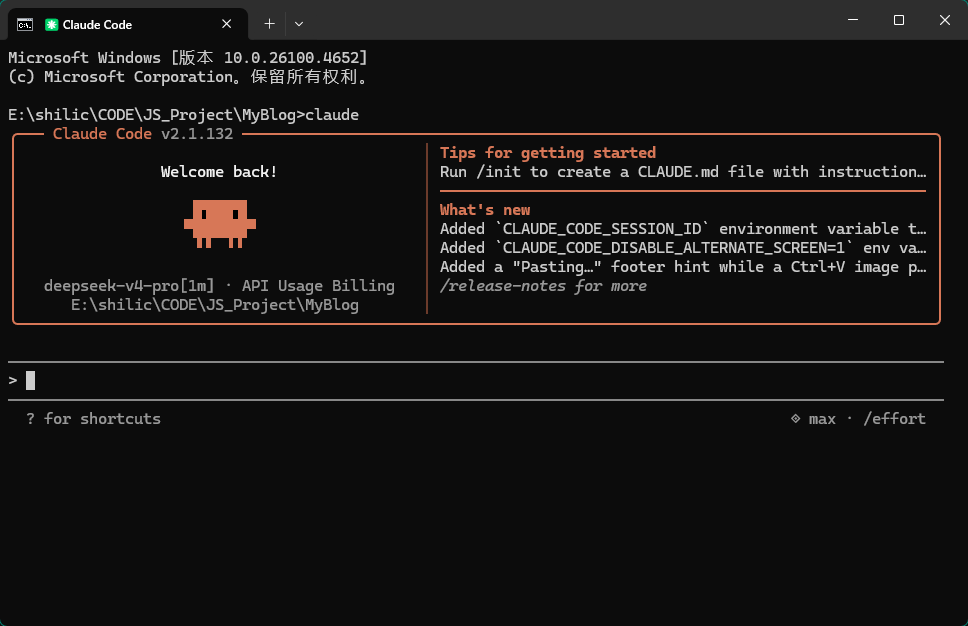Minimize the terminal window
968x626 pixels.
pyautogui.click(x=853, y=20)
